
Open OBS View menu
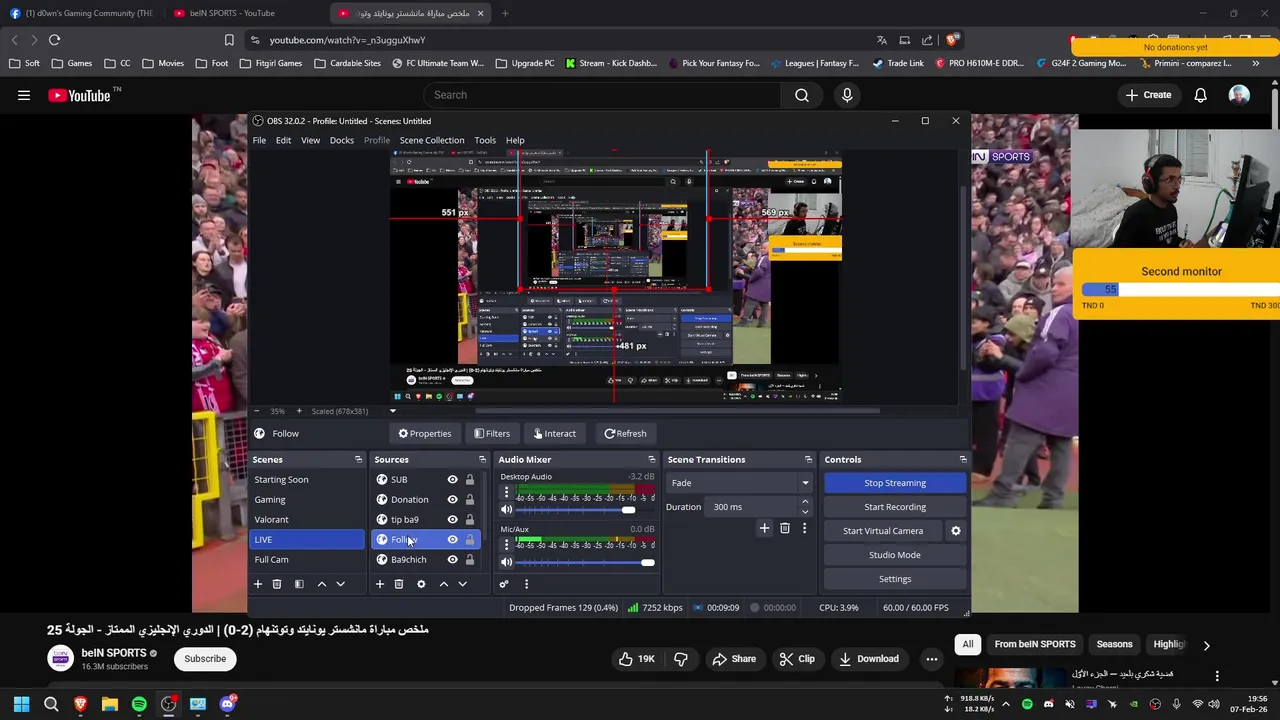pyautogui.click(x=310, y=141)
